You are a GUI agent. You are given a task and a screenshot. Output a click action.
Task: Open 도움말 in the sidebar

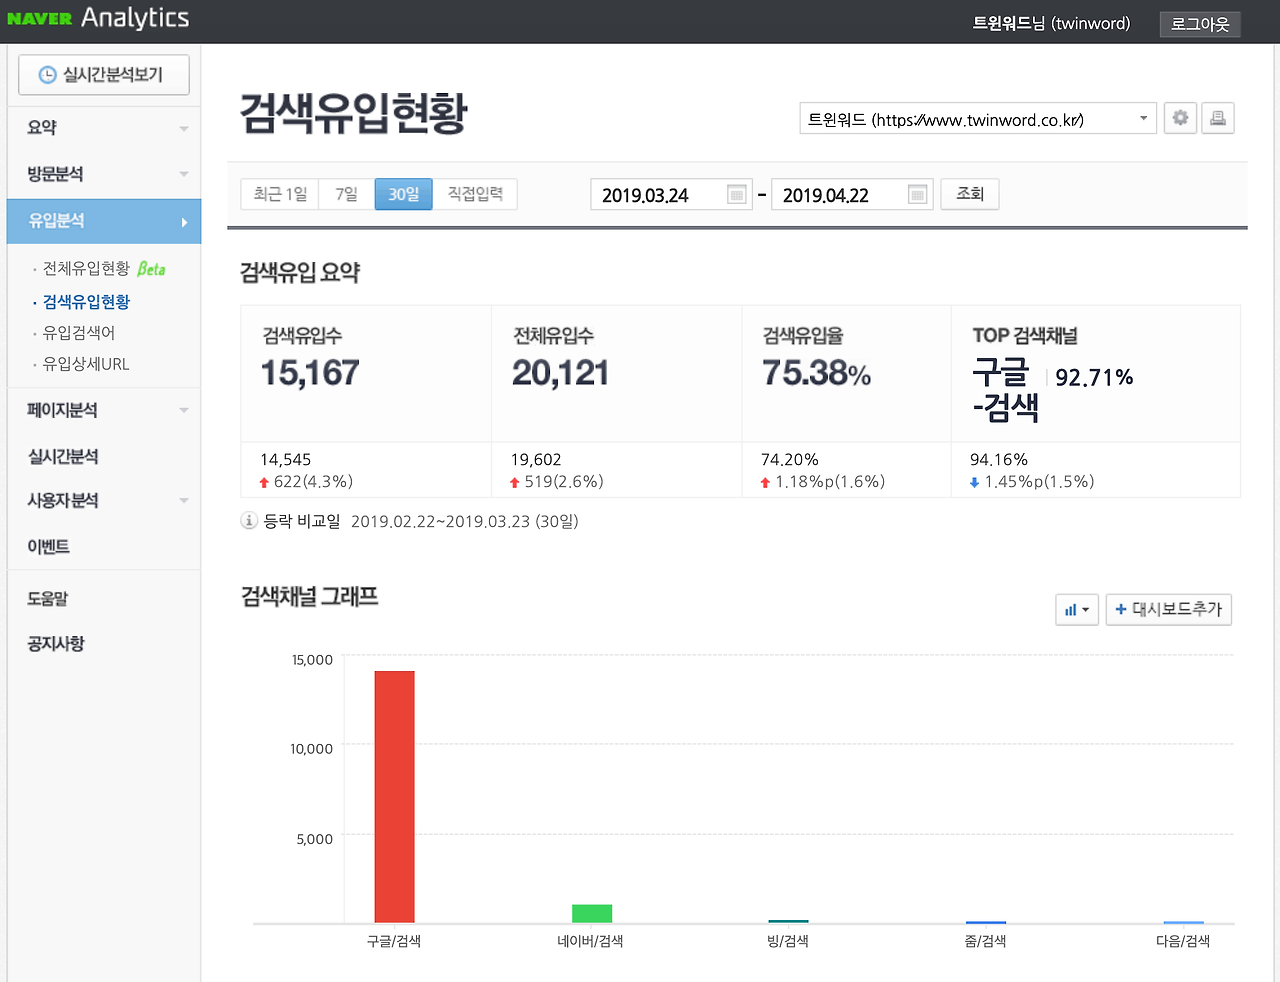point(48,598)
